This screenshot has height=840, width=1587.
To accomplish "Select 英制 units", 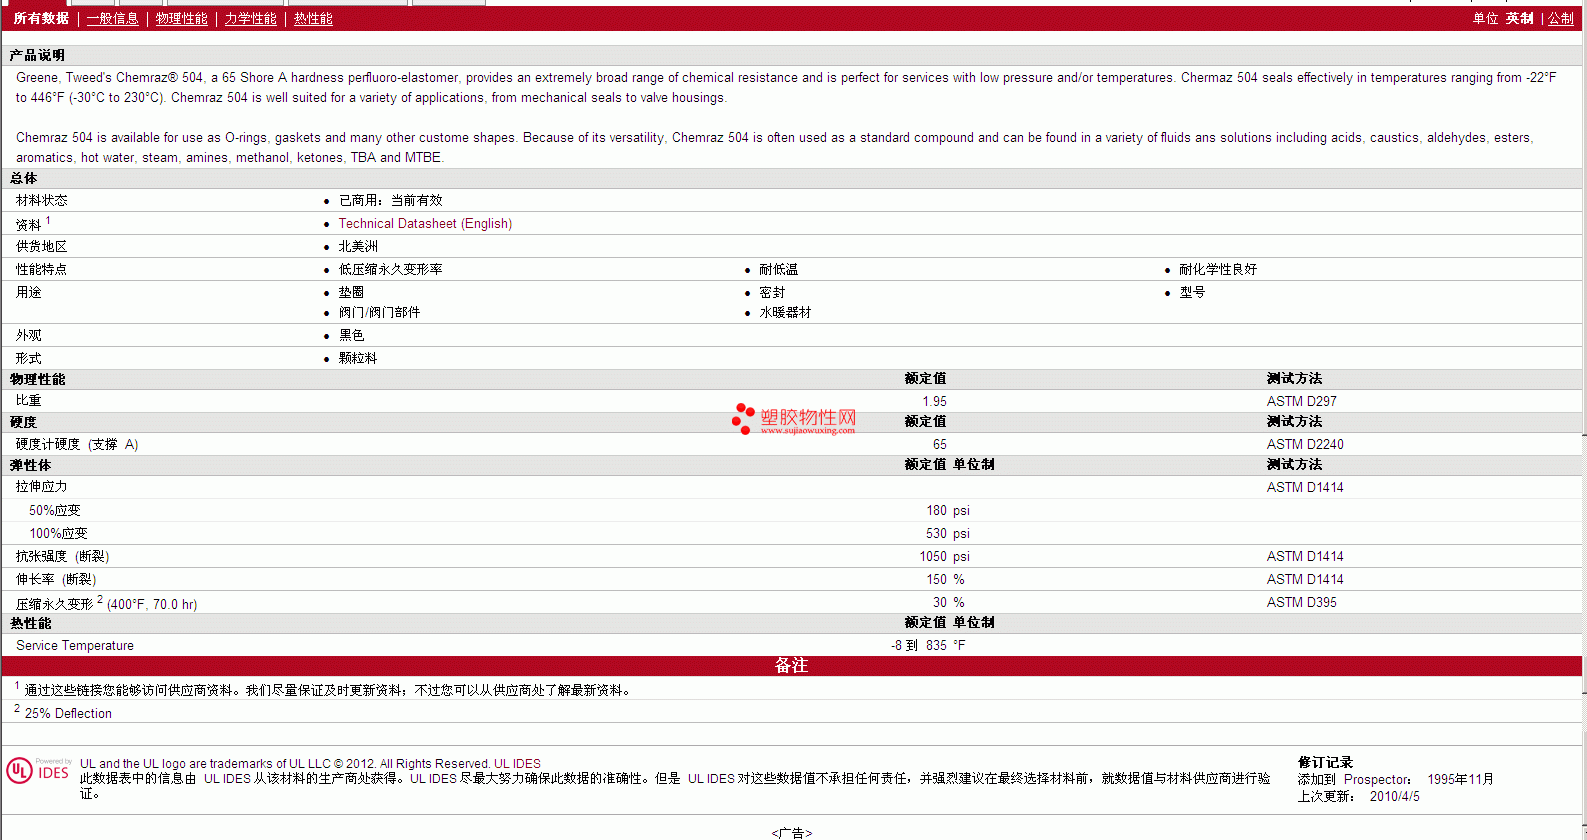I will 1520,18.
